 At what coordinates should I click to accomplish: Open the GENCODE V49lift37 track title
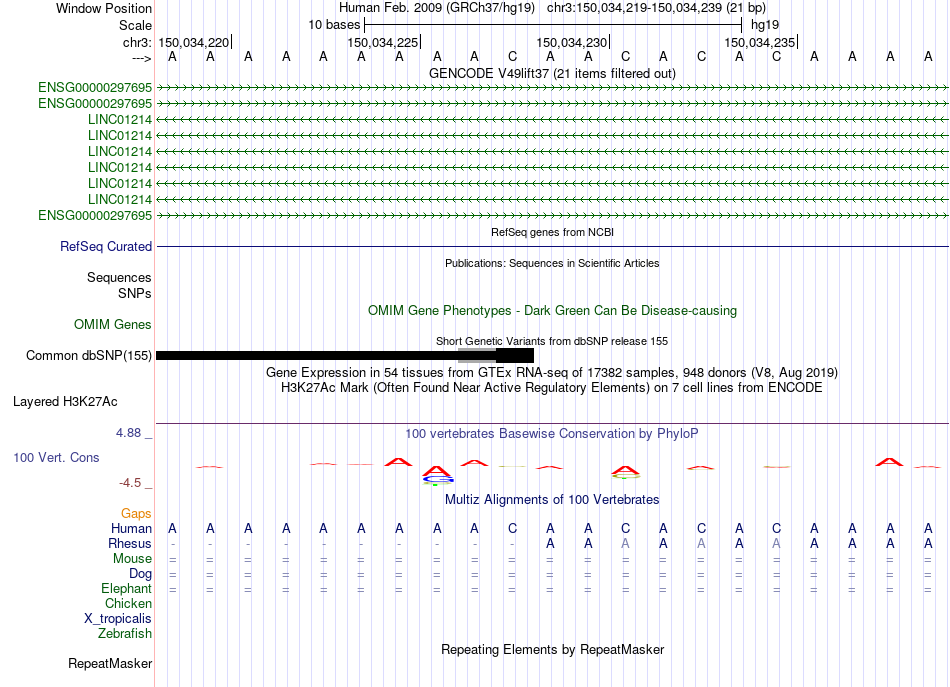pos(552,73)
